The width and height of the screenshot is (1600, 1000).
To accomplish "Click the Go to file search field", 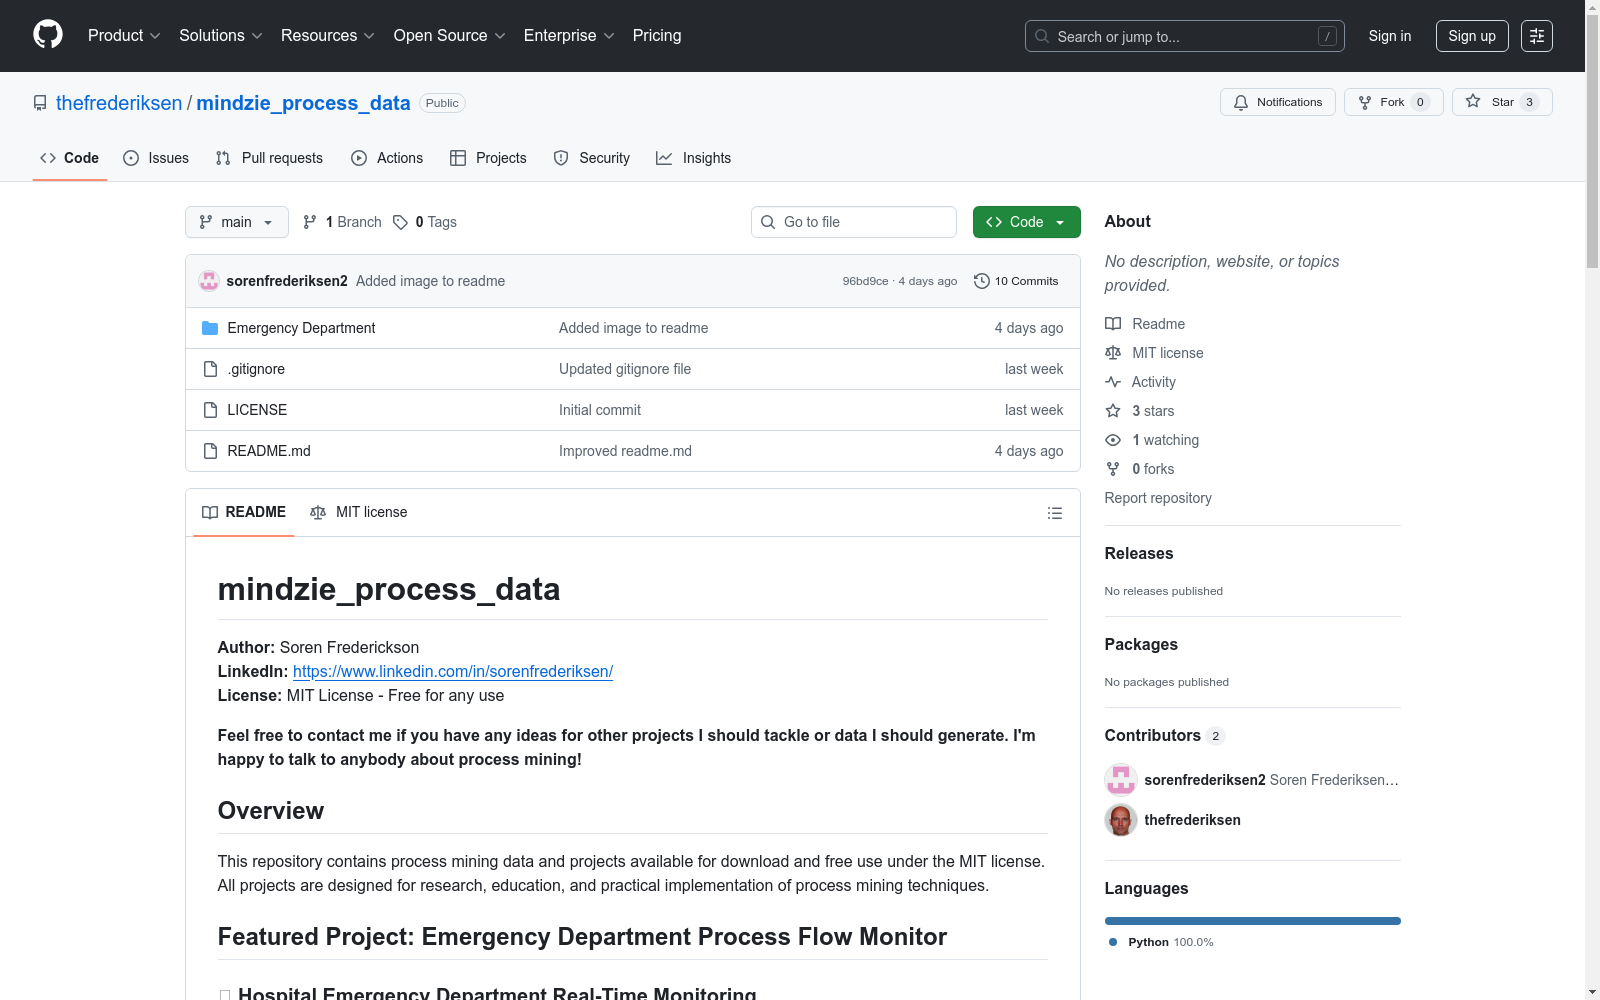I will (x=854, y=222).
